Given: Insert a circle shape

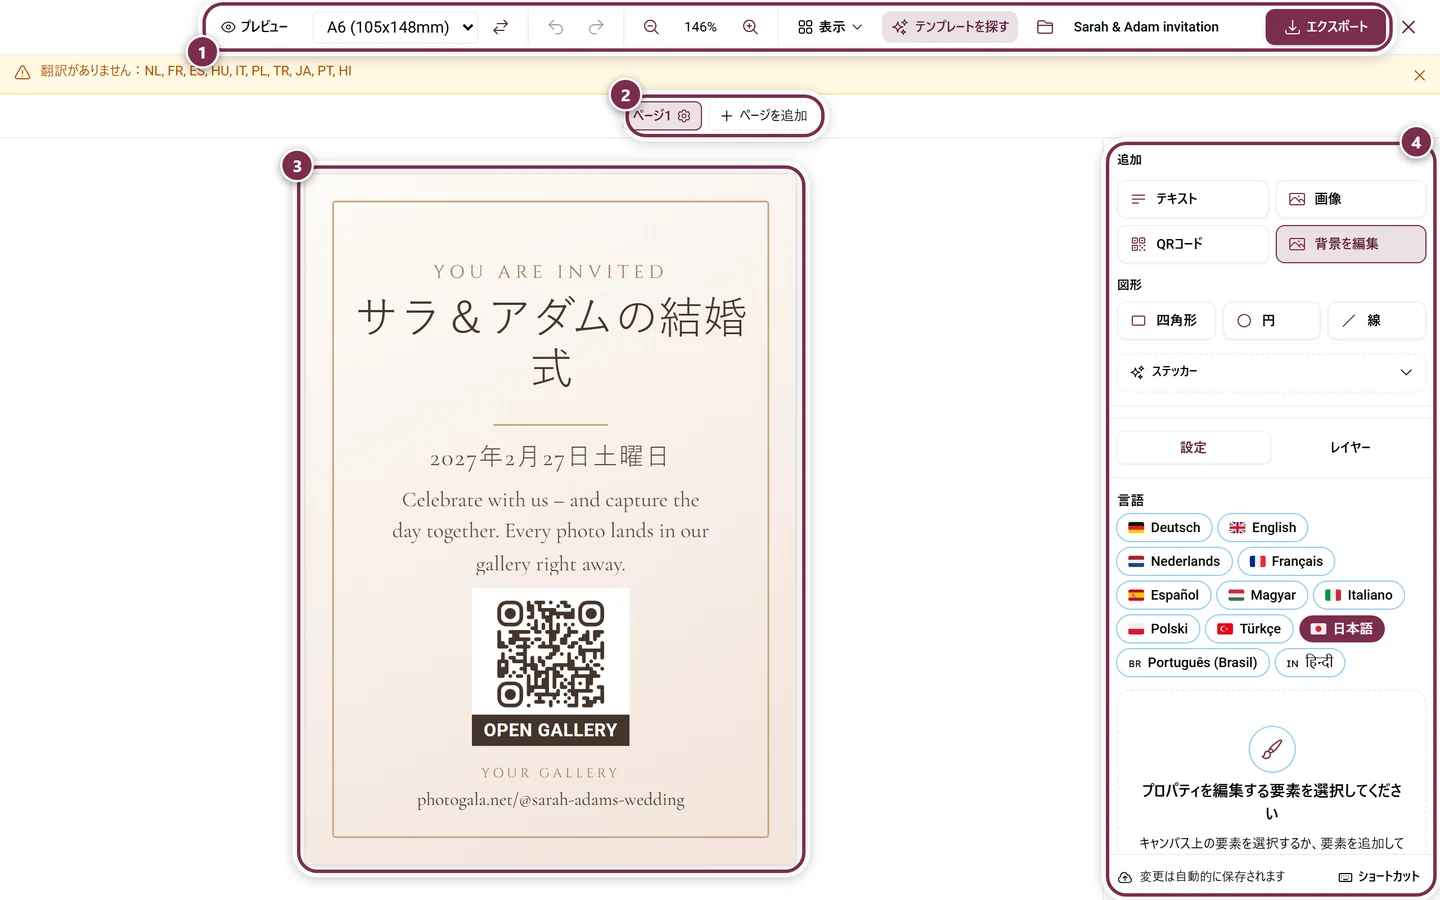Looking at the screenshot, I should tap(1271, 321).
